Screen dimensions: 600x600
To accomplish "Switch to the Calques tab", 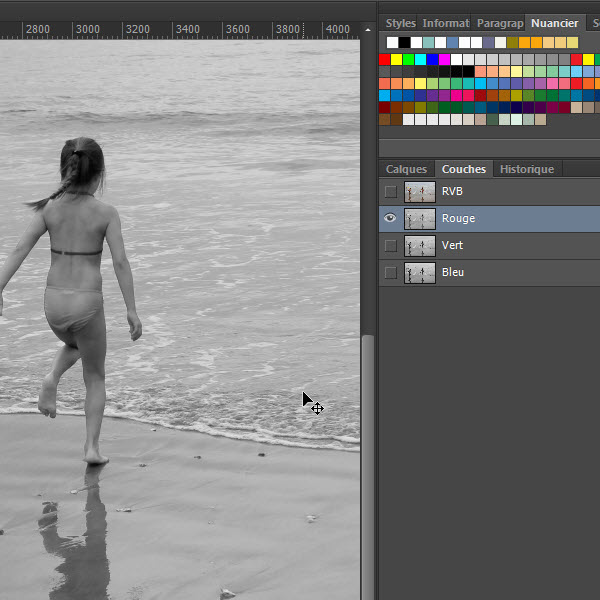I will (406, 169).
